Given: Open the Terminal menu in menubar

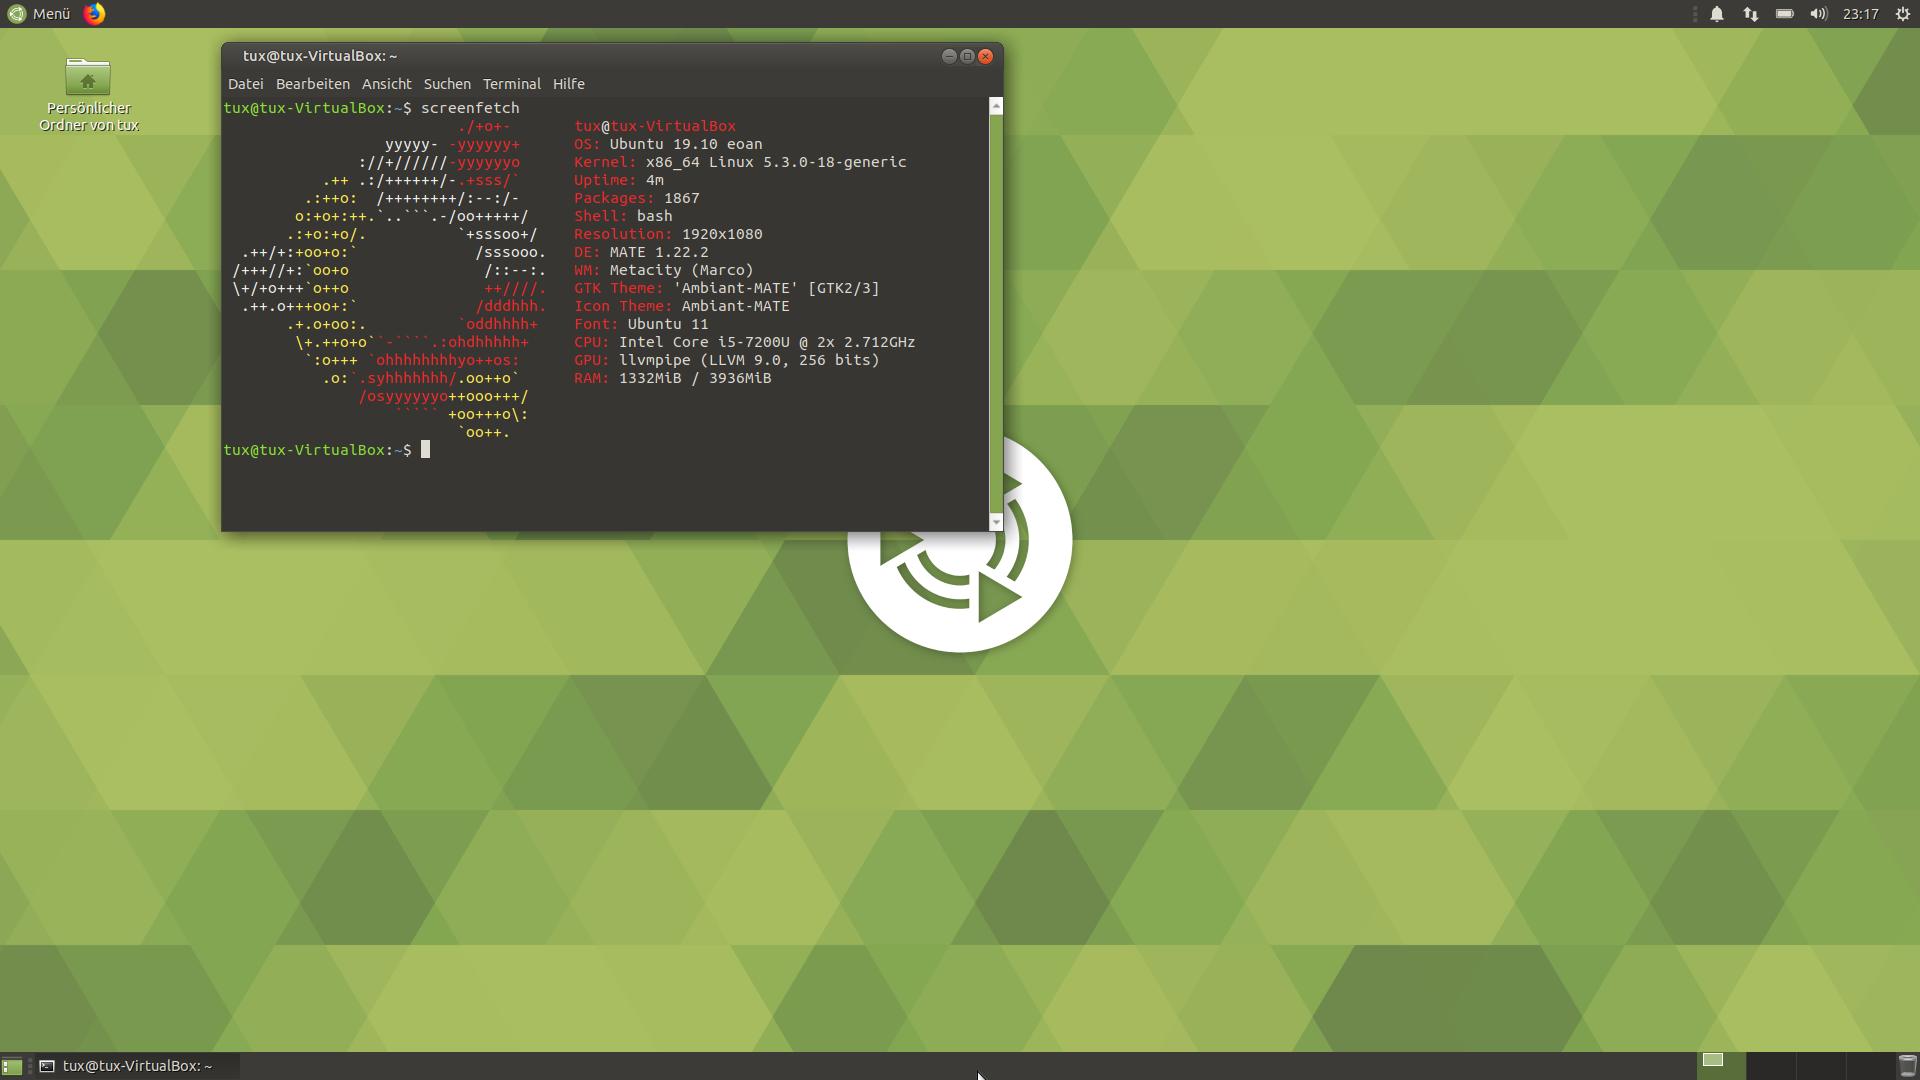Looking at the screenshot, I should coord(511,84).
